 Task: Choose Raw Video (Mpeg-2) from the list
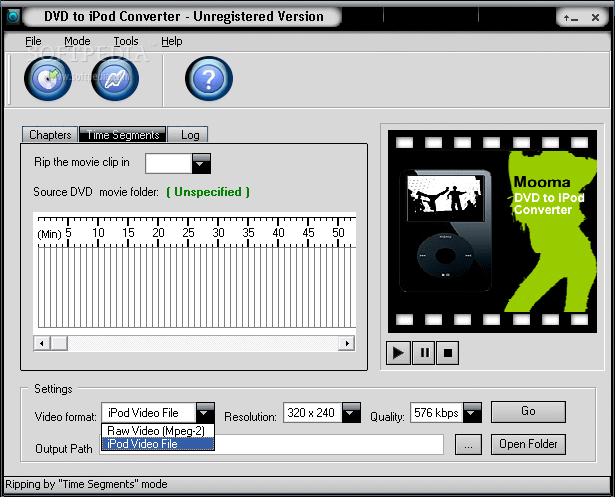[x=158, y=431]
